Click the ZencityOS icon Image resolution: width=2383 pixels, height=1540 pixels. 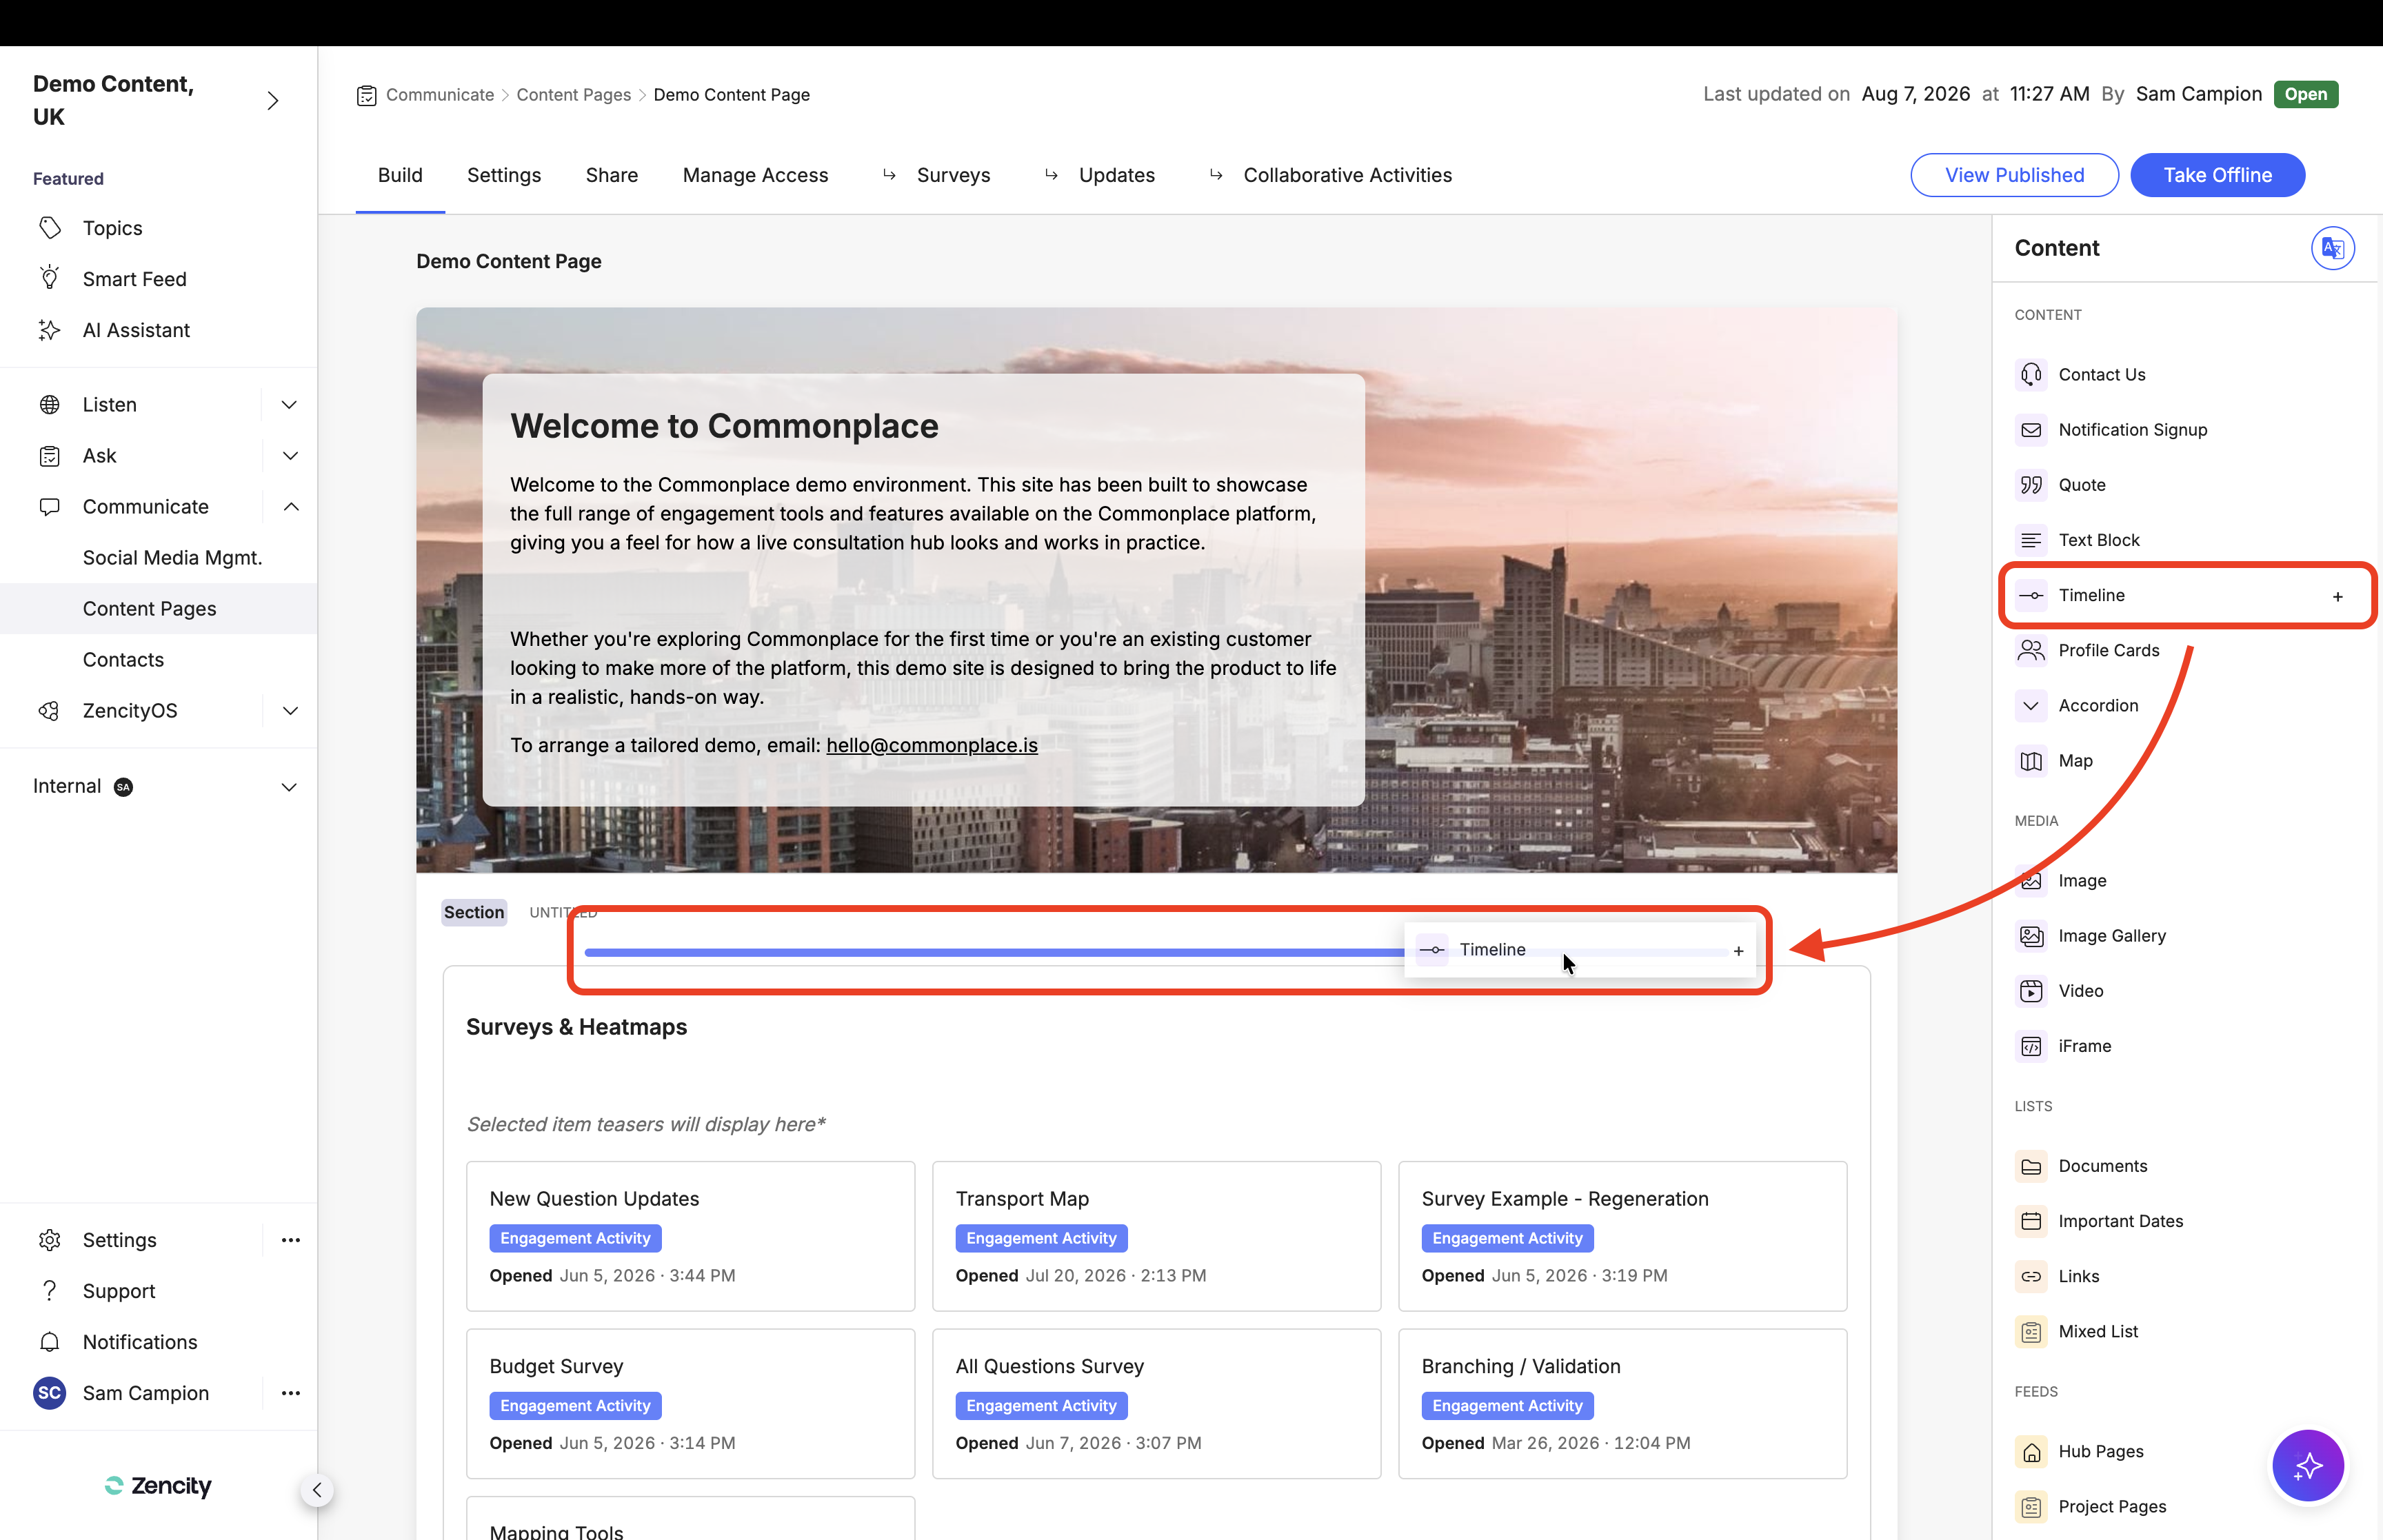(50, 711)
